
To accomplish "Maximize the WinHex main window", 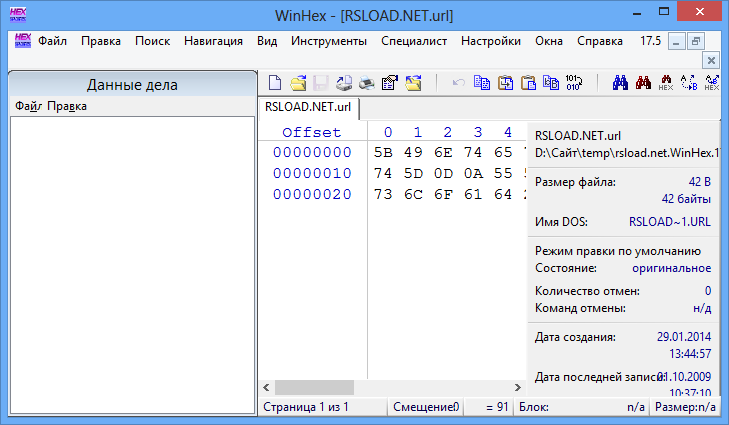I will coord(664,12).
